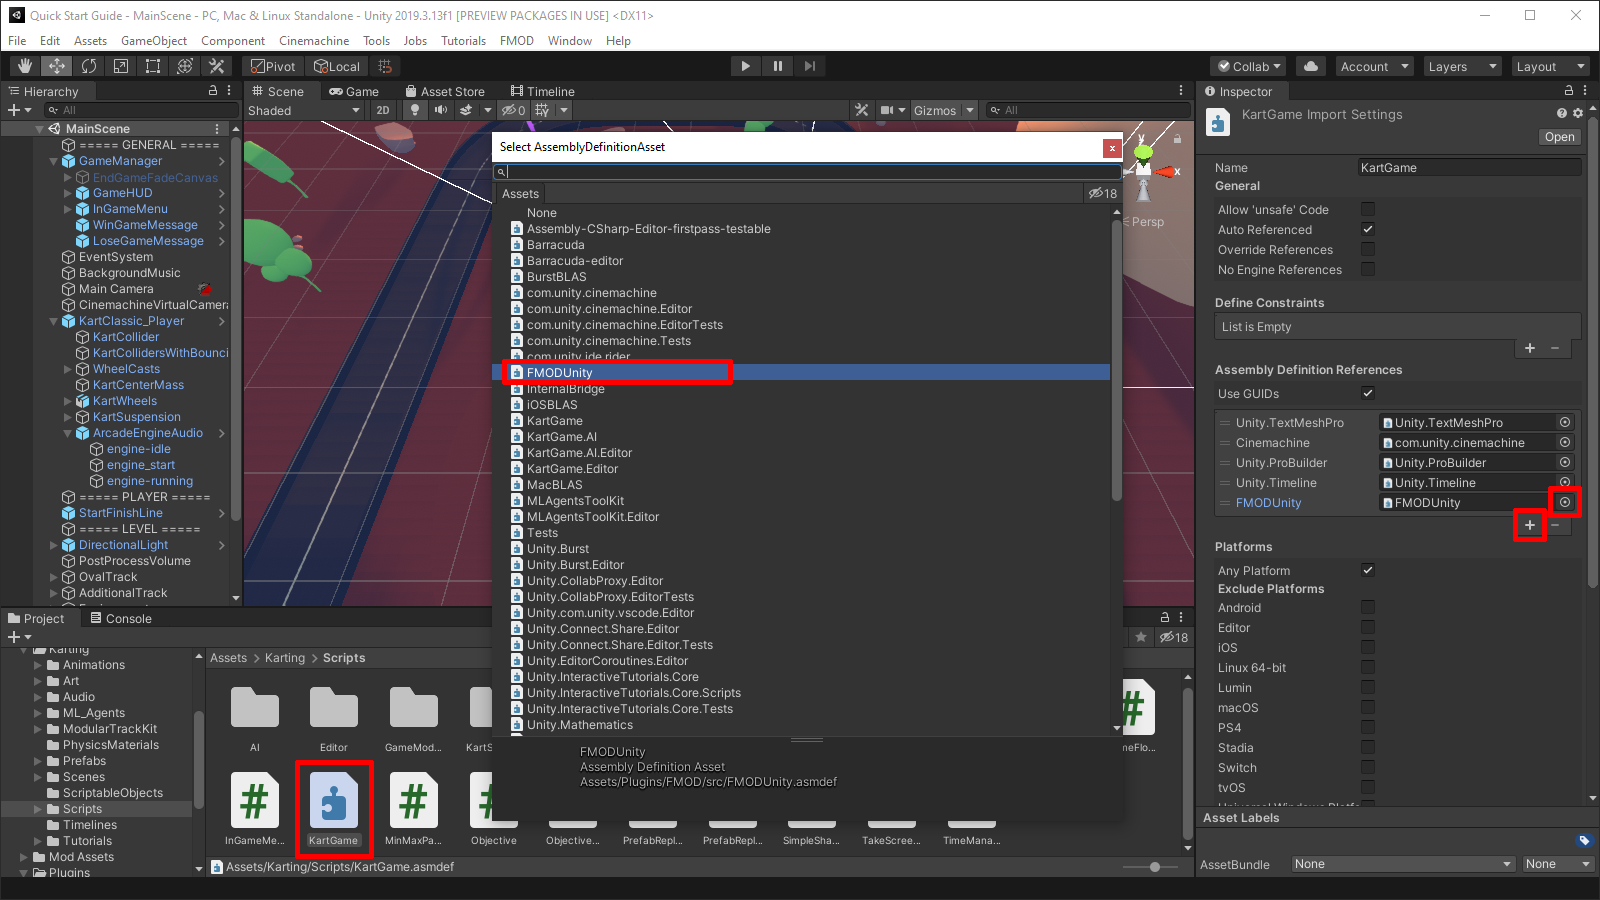Image resolution: width=1600 pixels, height=900 pixels.
Task: Click the Open button in the Inspector
Action: coord(1558,137)
